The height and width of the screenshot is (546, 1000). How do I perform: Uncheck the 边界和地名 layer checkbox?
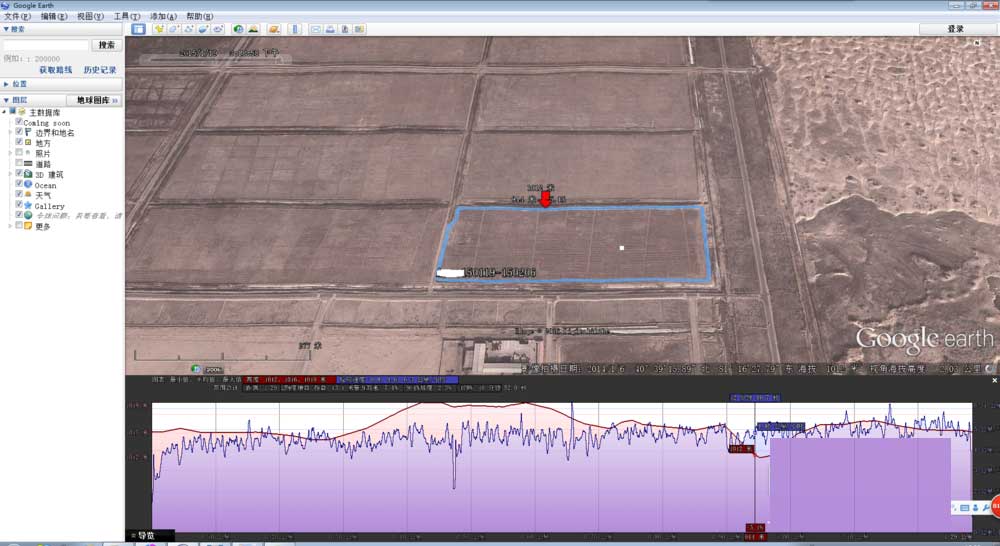click(18, 131)
